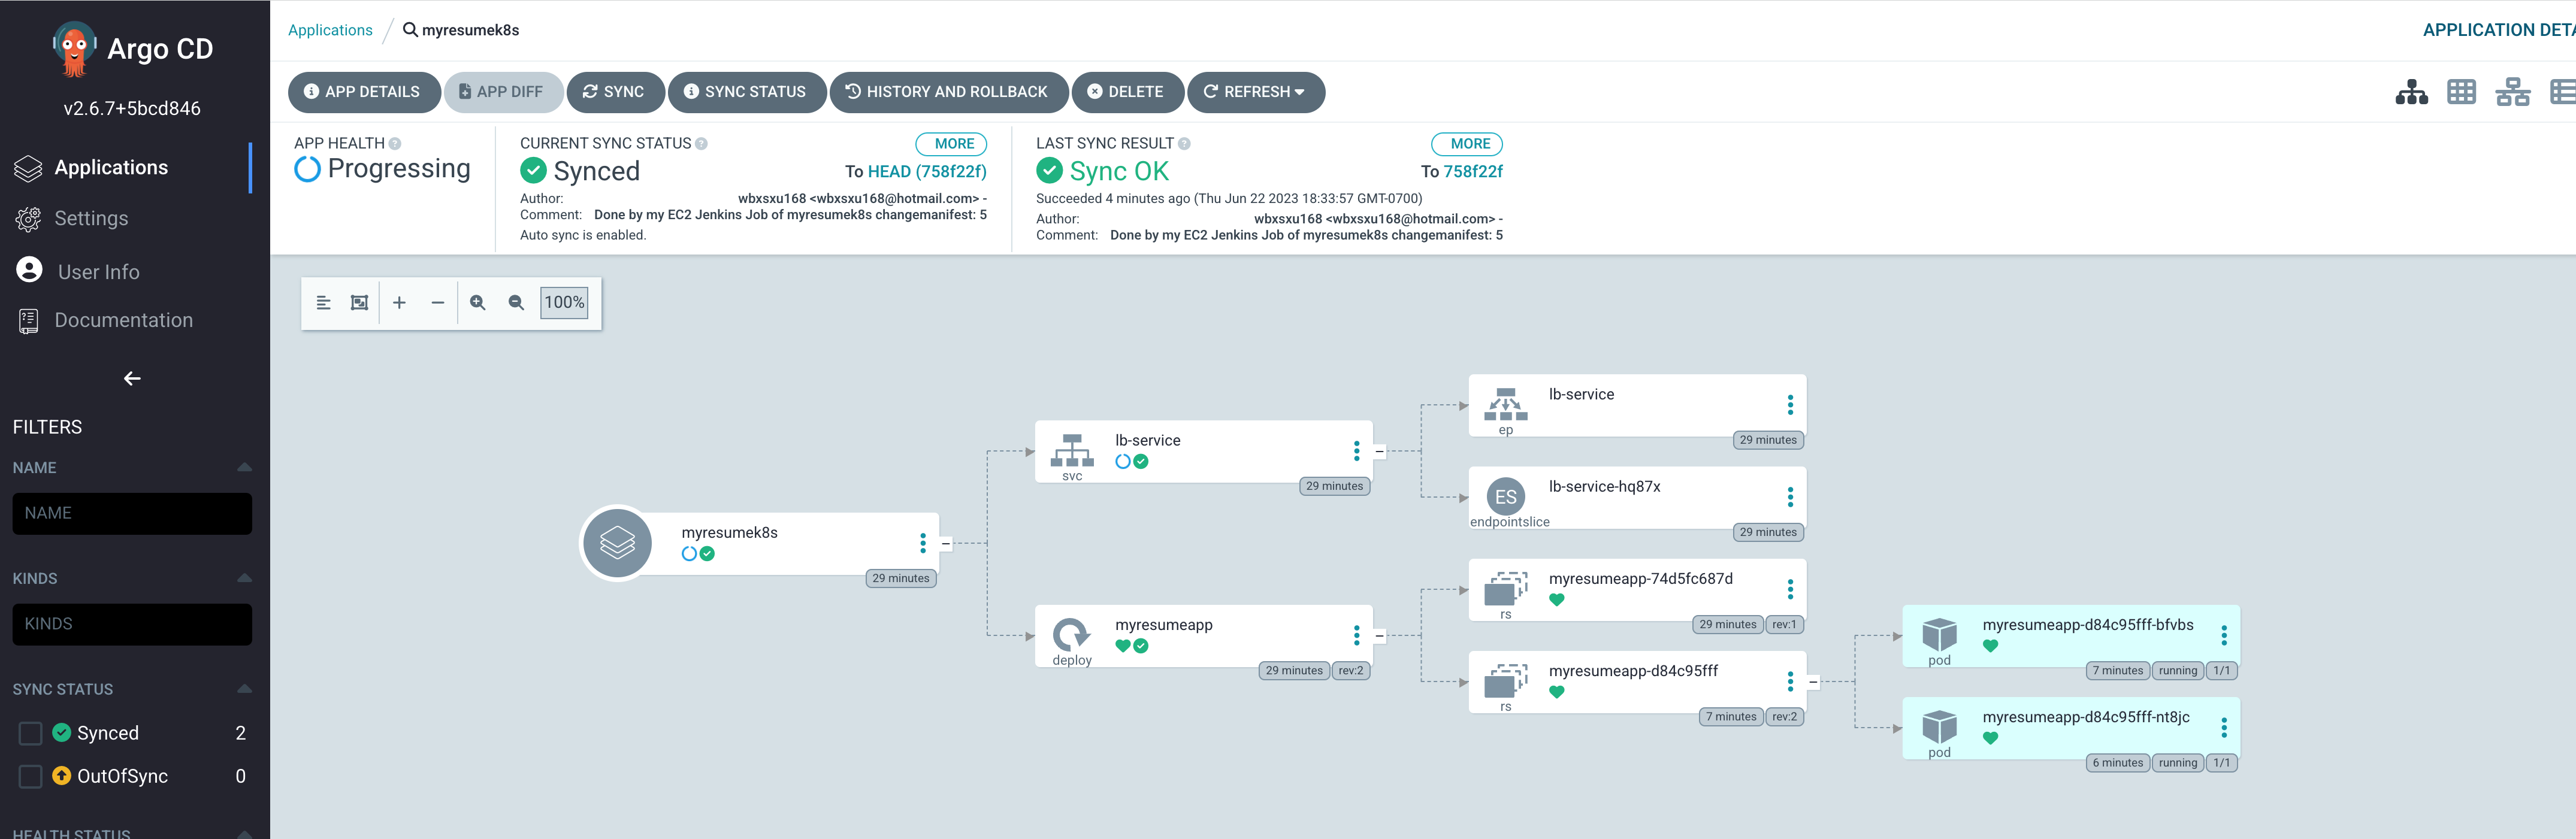The image size is (2576, 839).
Task: Click the zoom out magnifier icon
Action: point(516,303)
